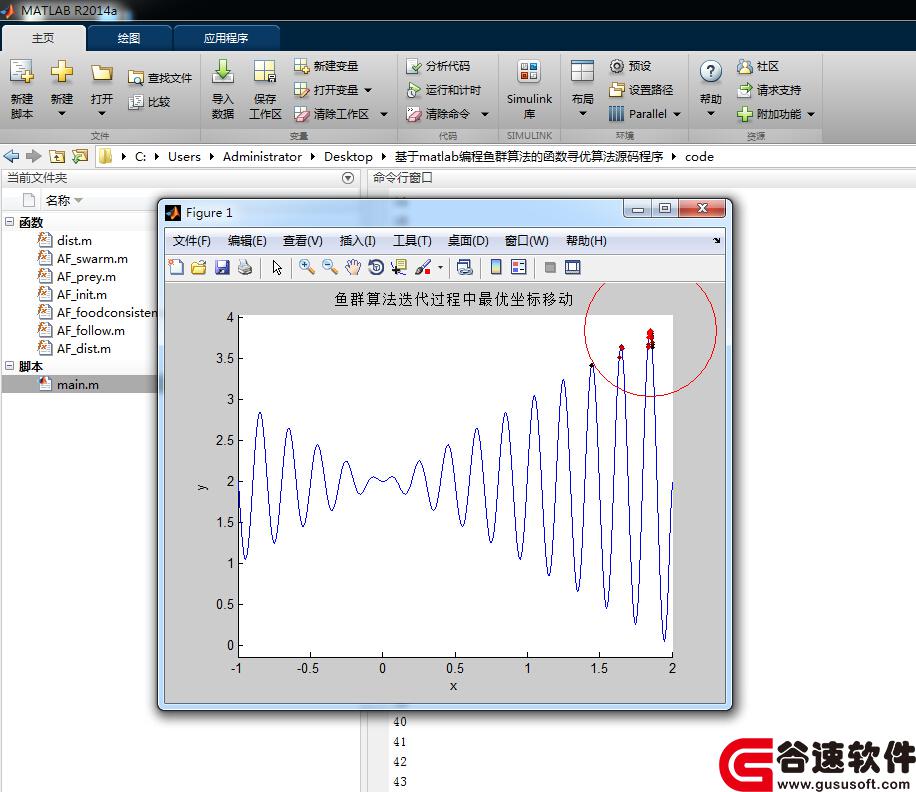
Task: Click Analyze Code (分析代码)
Action: pyautogui.click(x=438, y=66)
